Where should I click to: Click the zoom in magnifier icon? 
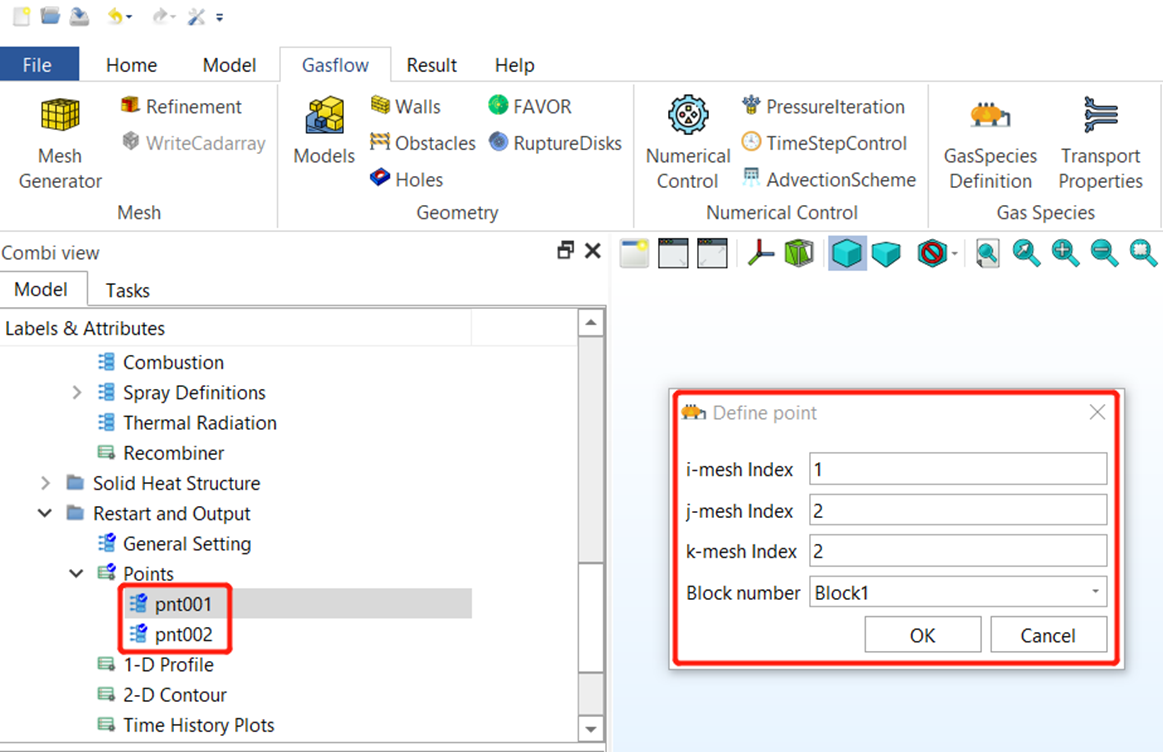(x=1065, y=253)
